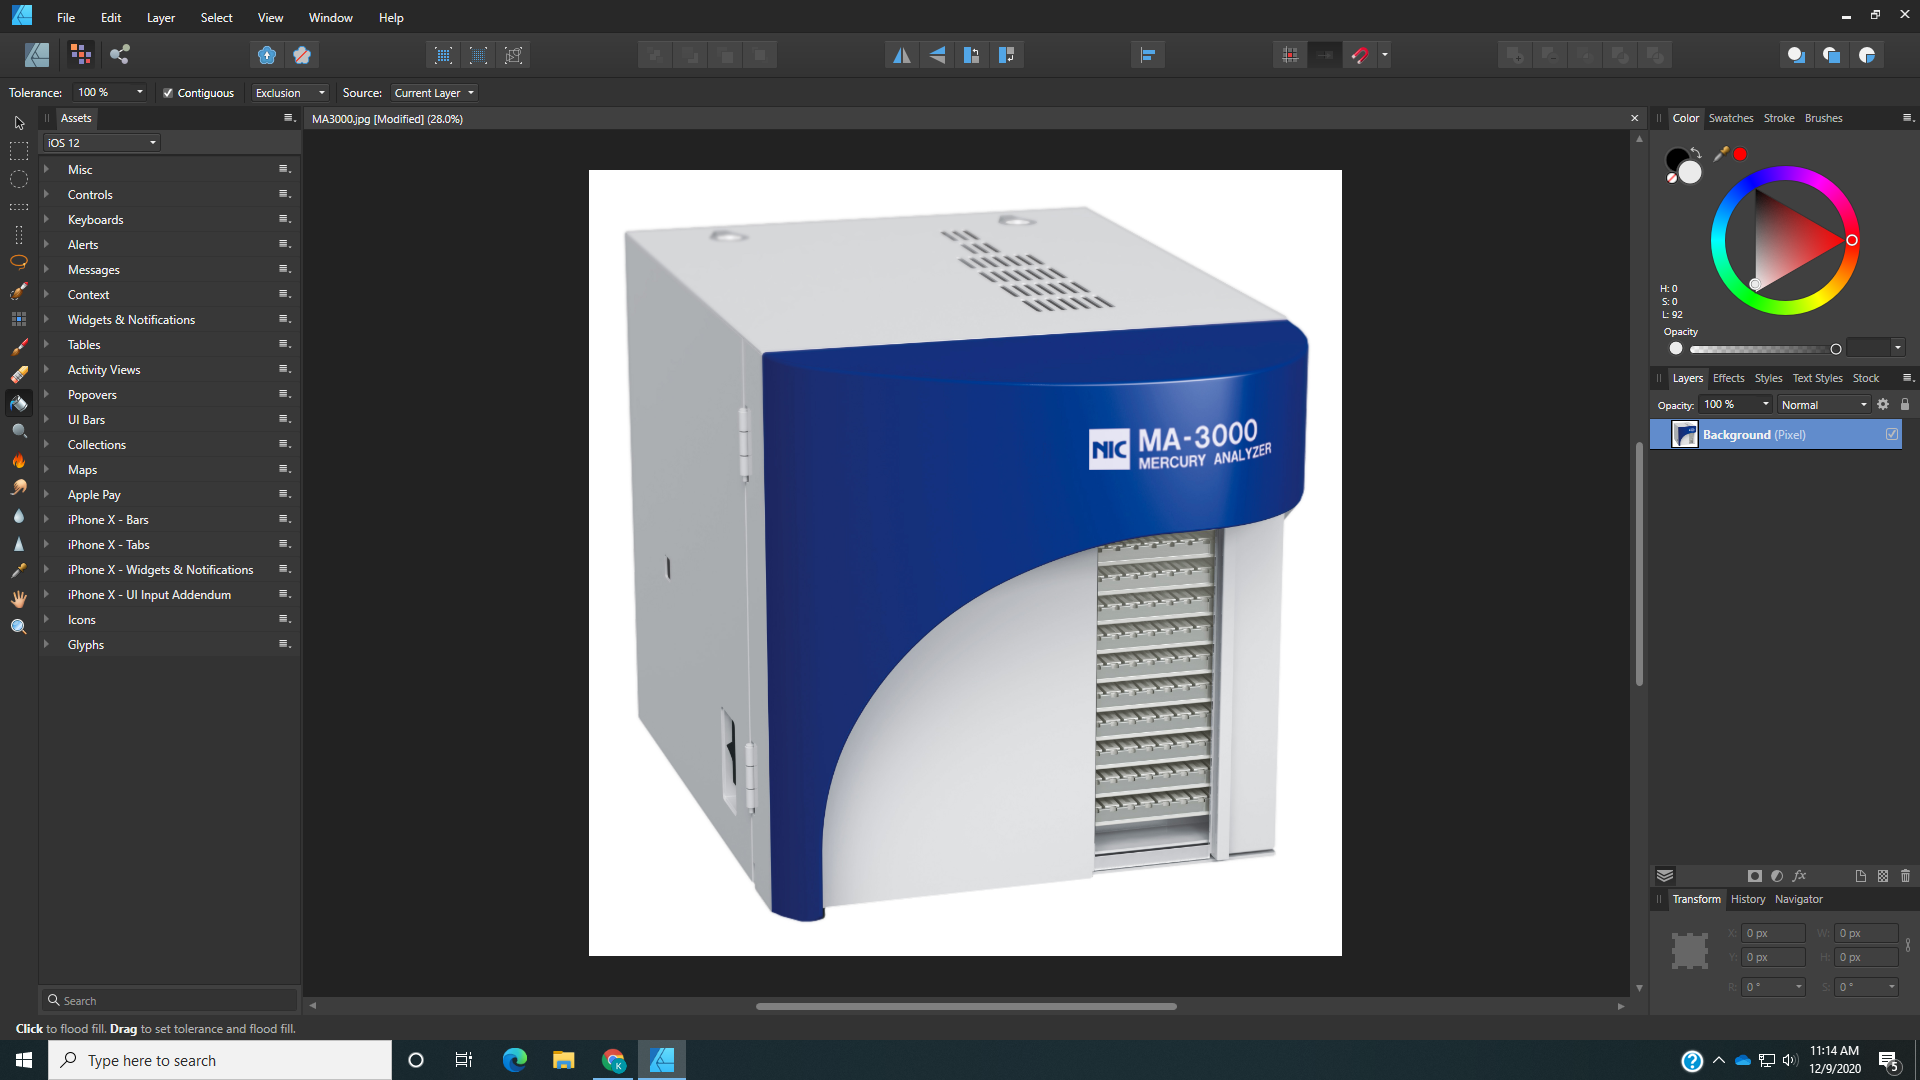This screenshot has width=1920, height=1080.
Task: Click the Flip Vertical toolbar icon
Action: 937,55
